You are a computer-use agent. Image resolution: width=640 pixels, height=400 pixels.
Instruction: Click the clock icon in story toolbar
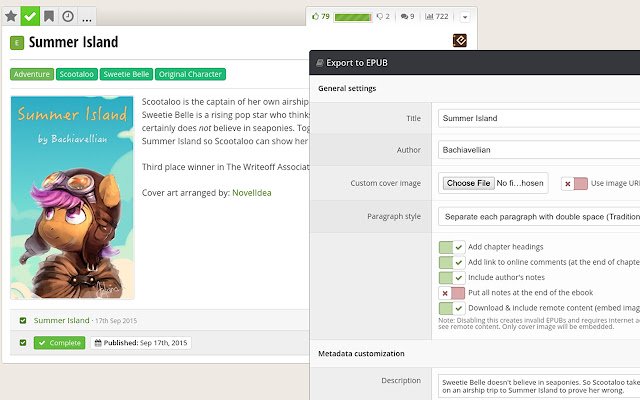tap(68, 16)
